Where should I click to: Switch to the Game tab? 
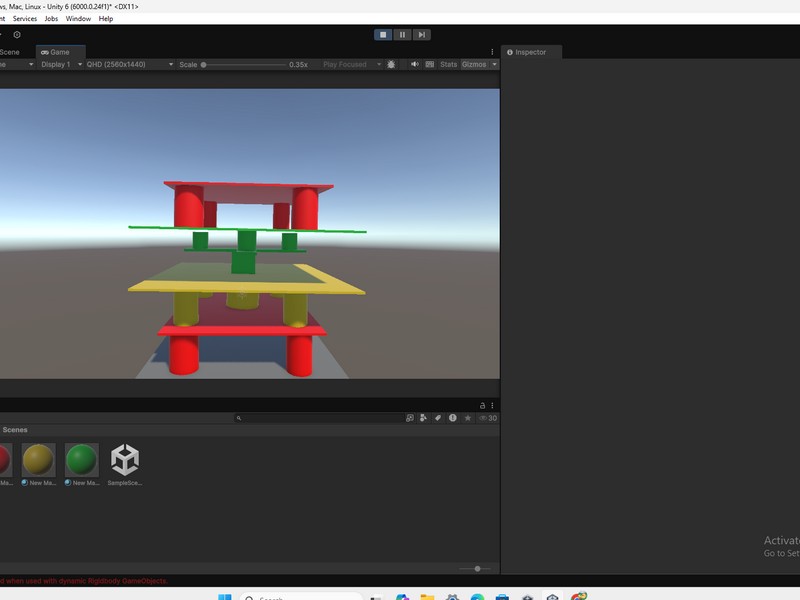pyautogui.click(x=60, y=52)
